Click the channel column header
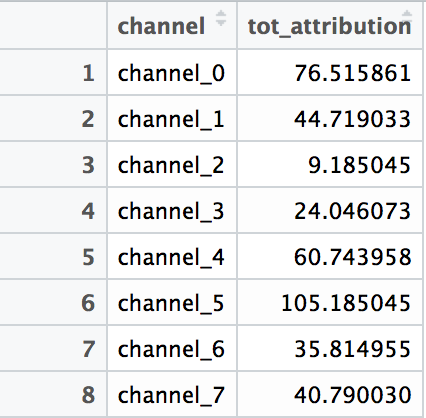426x418 pixels. pyautogui.click(x=172, y=25)
